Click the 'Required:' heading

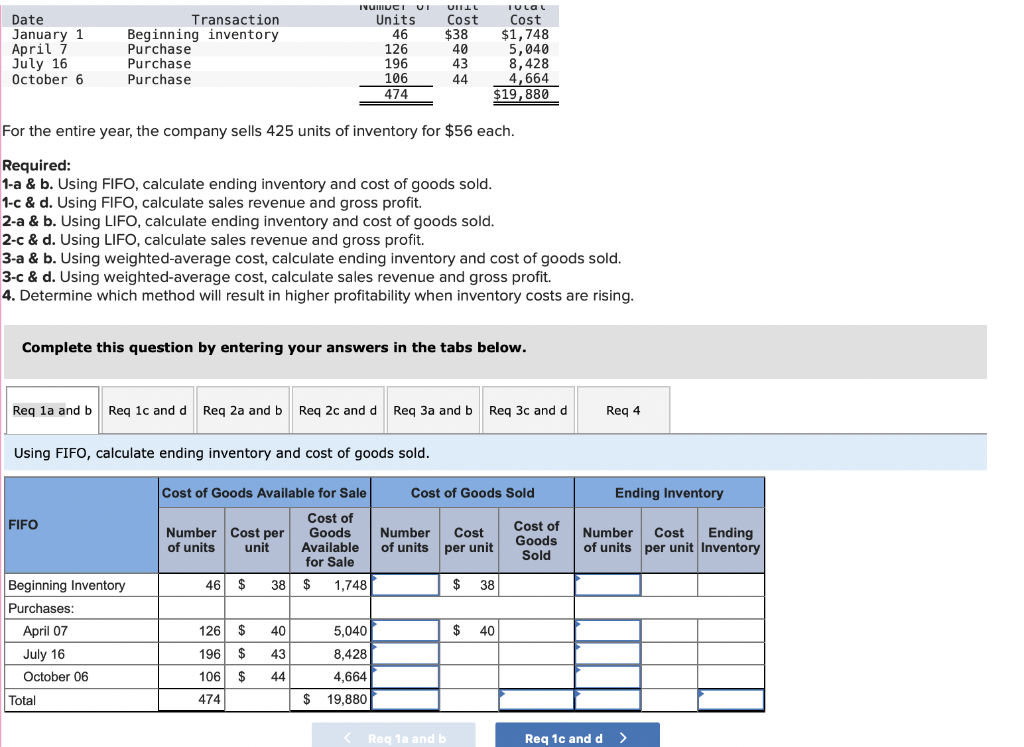coord(37,165)
